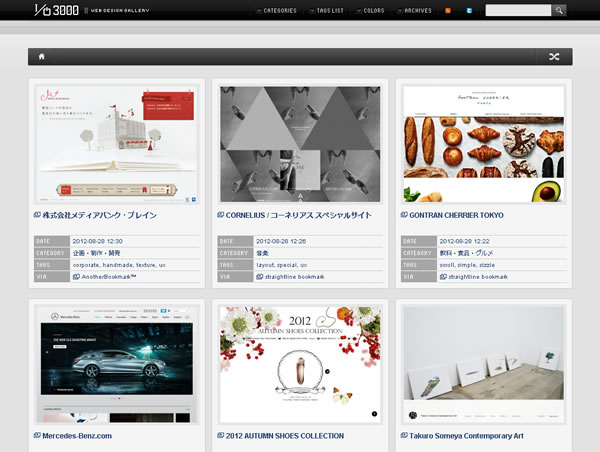Select the sizzle tag
Viewport: 600px width, 452px height.
(x=487, y=265)
